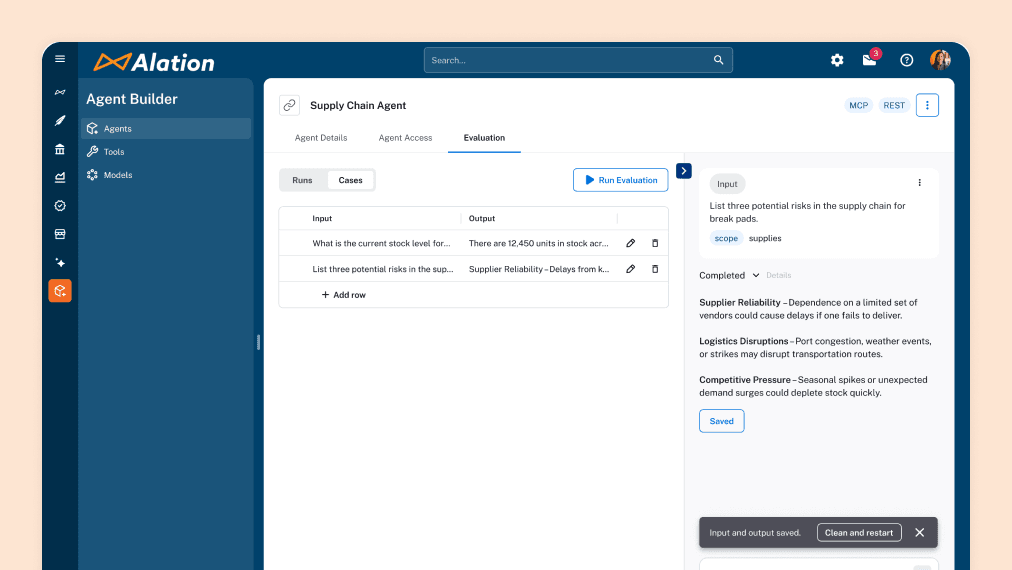The image size is (1012, 570).
Task: Dismiss the 'Input and output saved' notification
Action: (919, 533)
